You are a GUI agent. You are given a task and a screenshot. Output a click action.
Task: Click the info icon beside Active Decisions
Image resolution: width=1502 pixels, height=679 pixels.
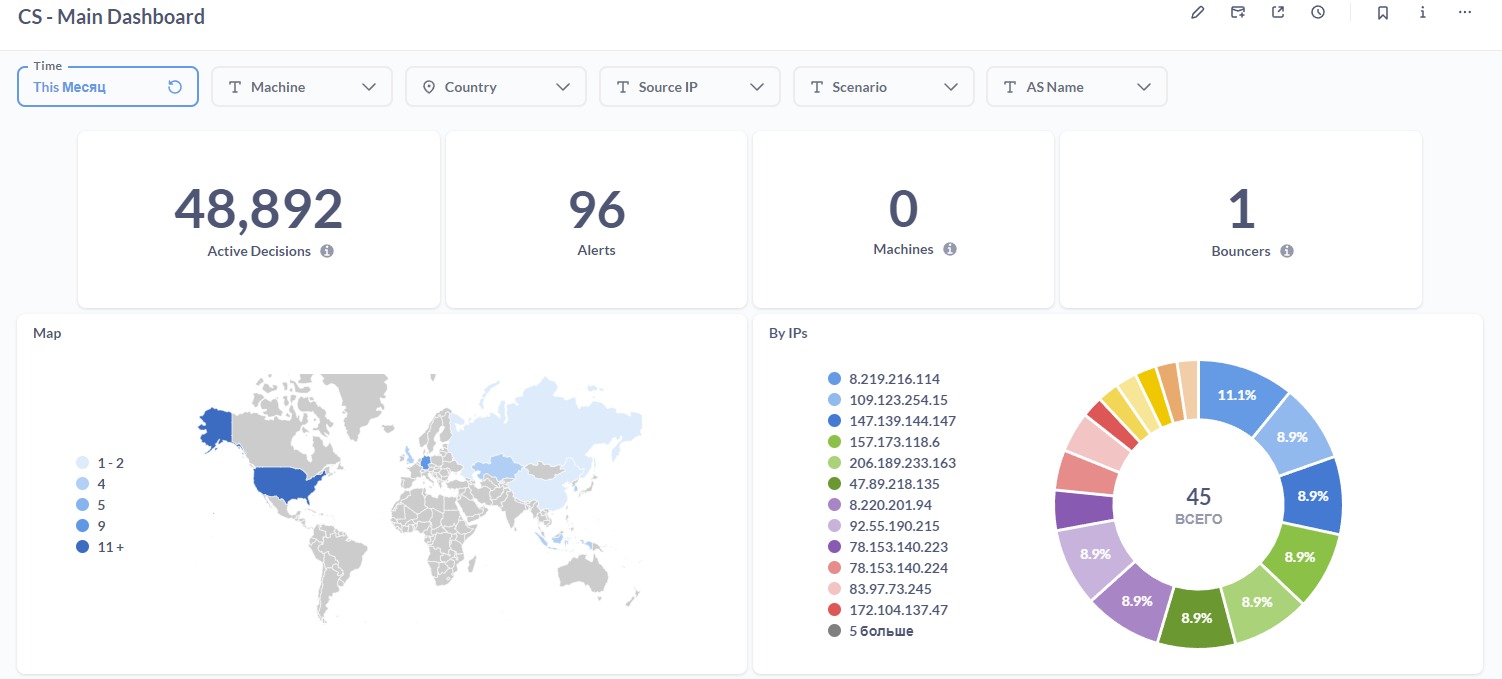pyautogui.click(x=327, y=251)
